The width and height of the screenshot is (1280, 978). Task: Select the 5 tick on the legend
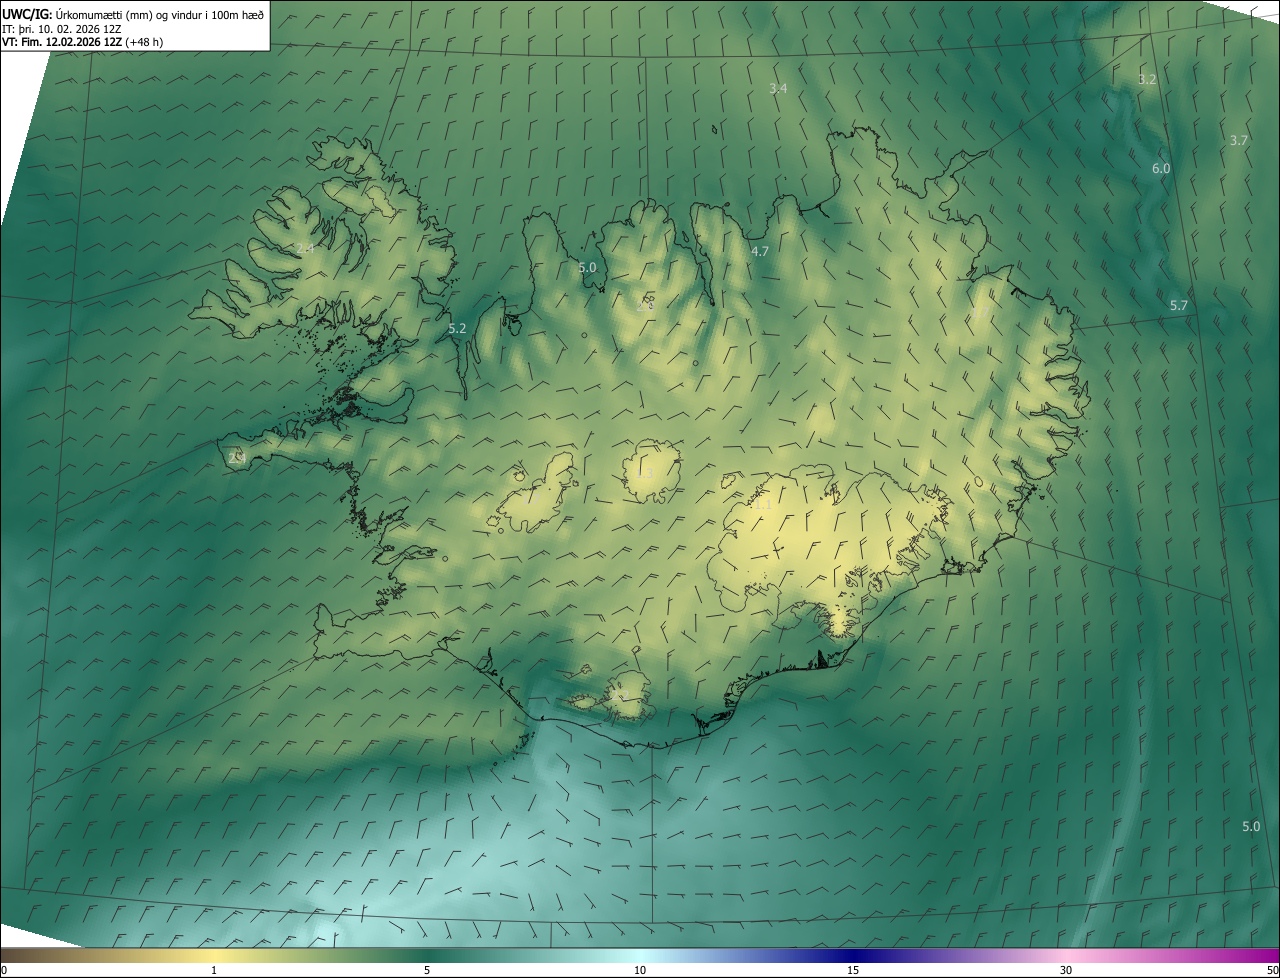pyautogui.click(x=427, y=970)
